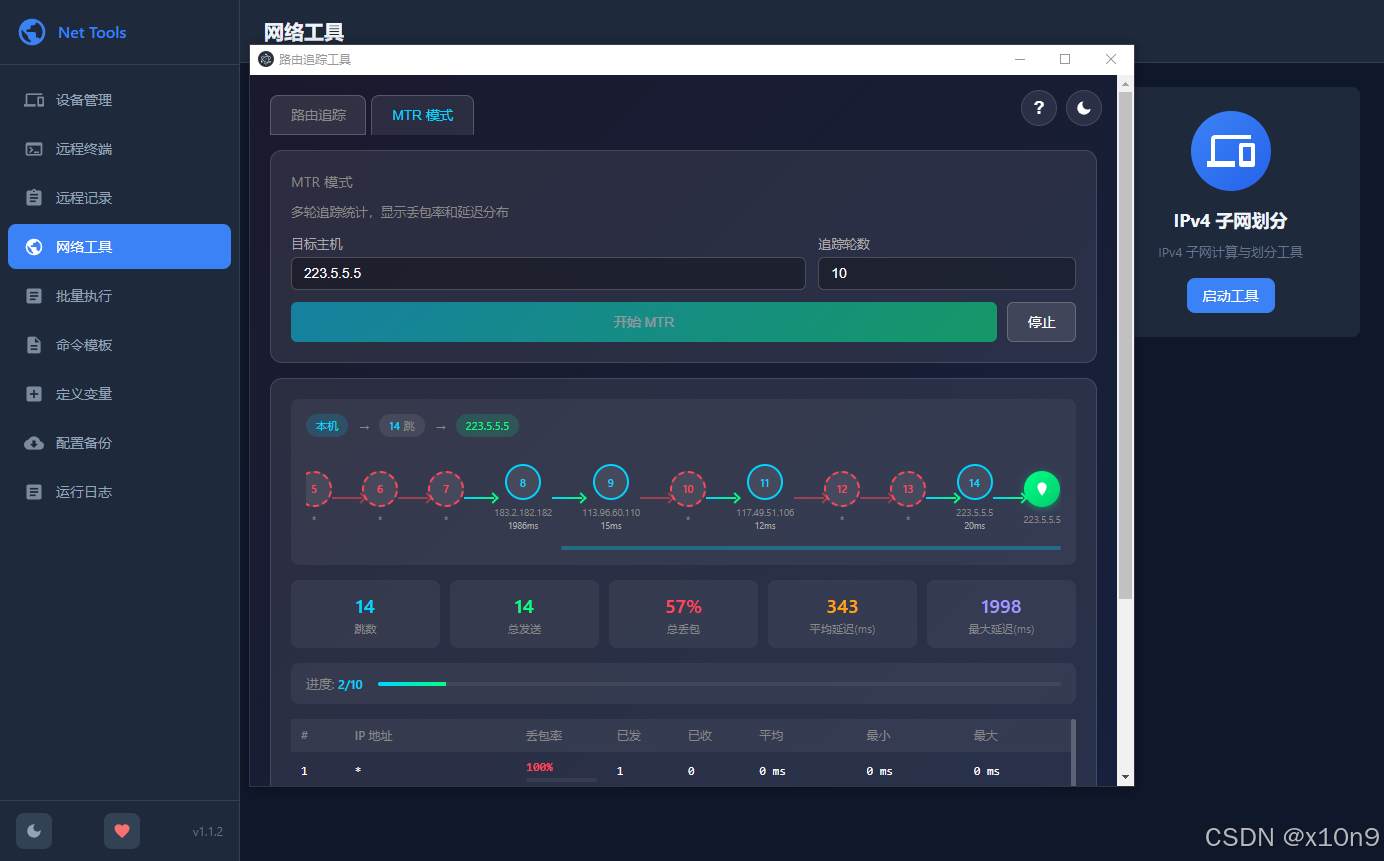The height and width of the screenshot is (861, 1384).
Task: Select hop node 6 in the route diagram
Action: 380,489
